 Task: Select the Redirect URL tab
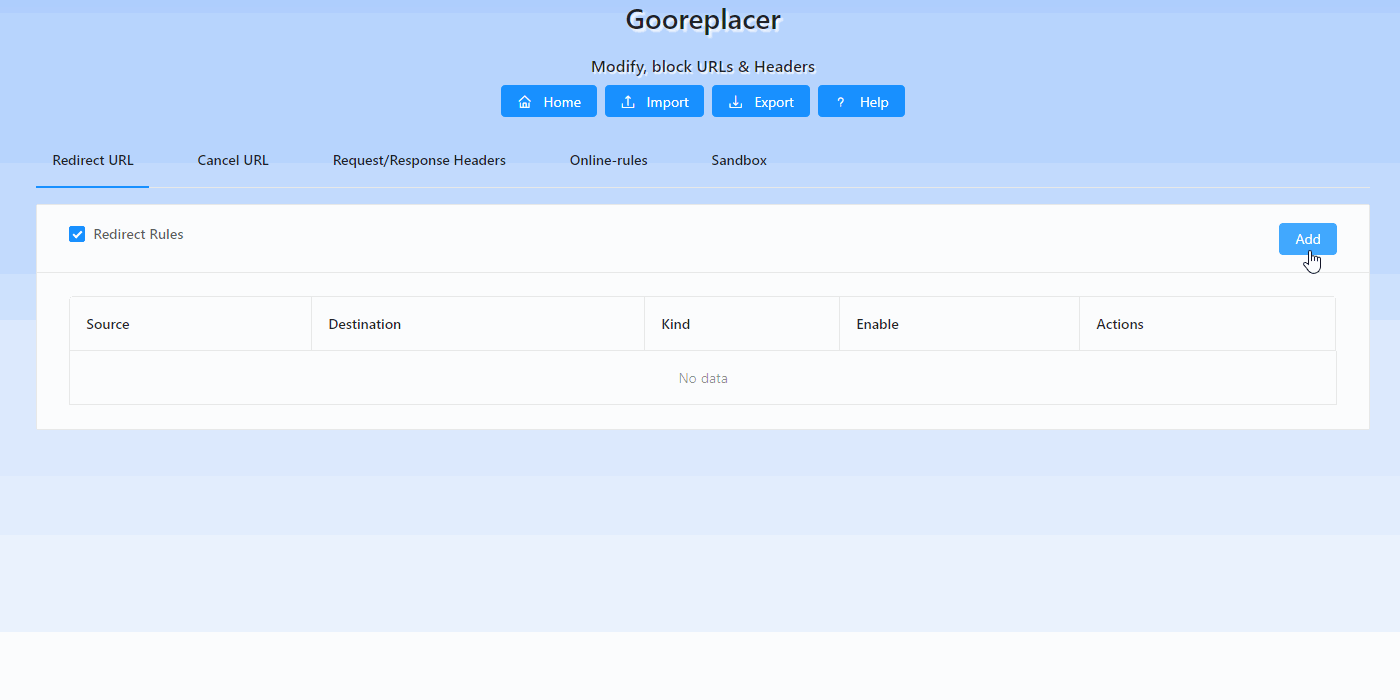click(93, 160)
